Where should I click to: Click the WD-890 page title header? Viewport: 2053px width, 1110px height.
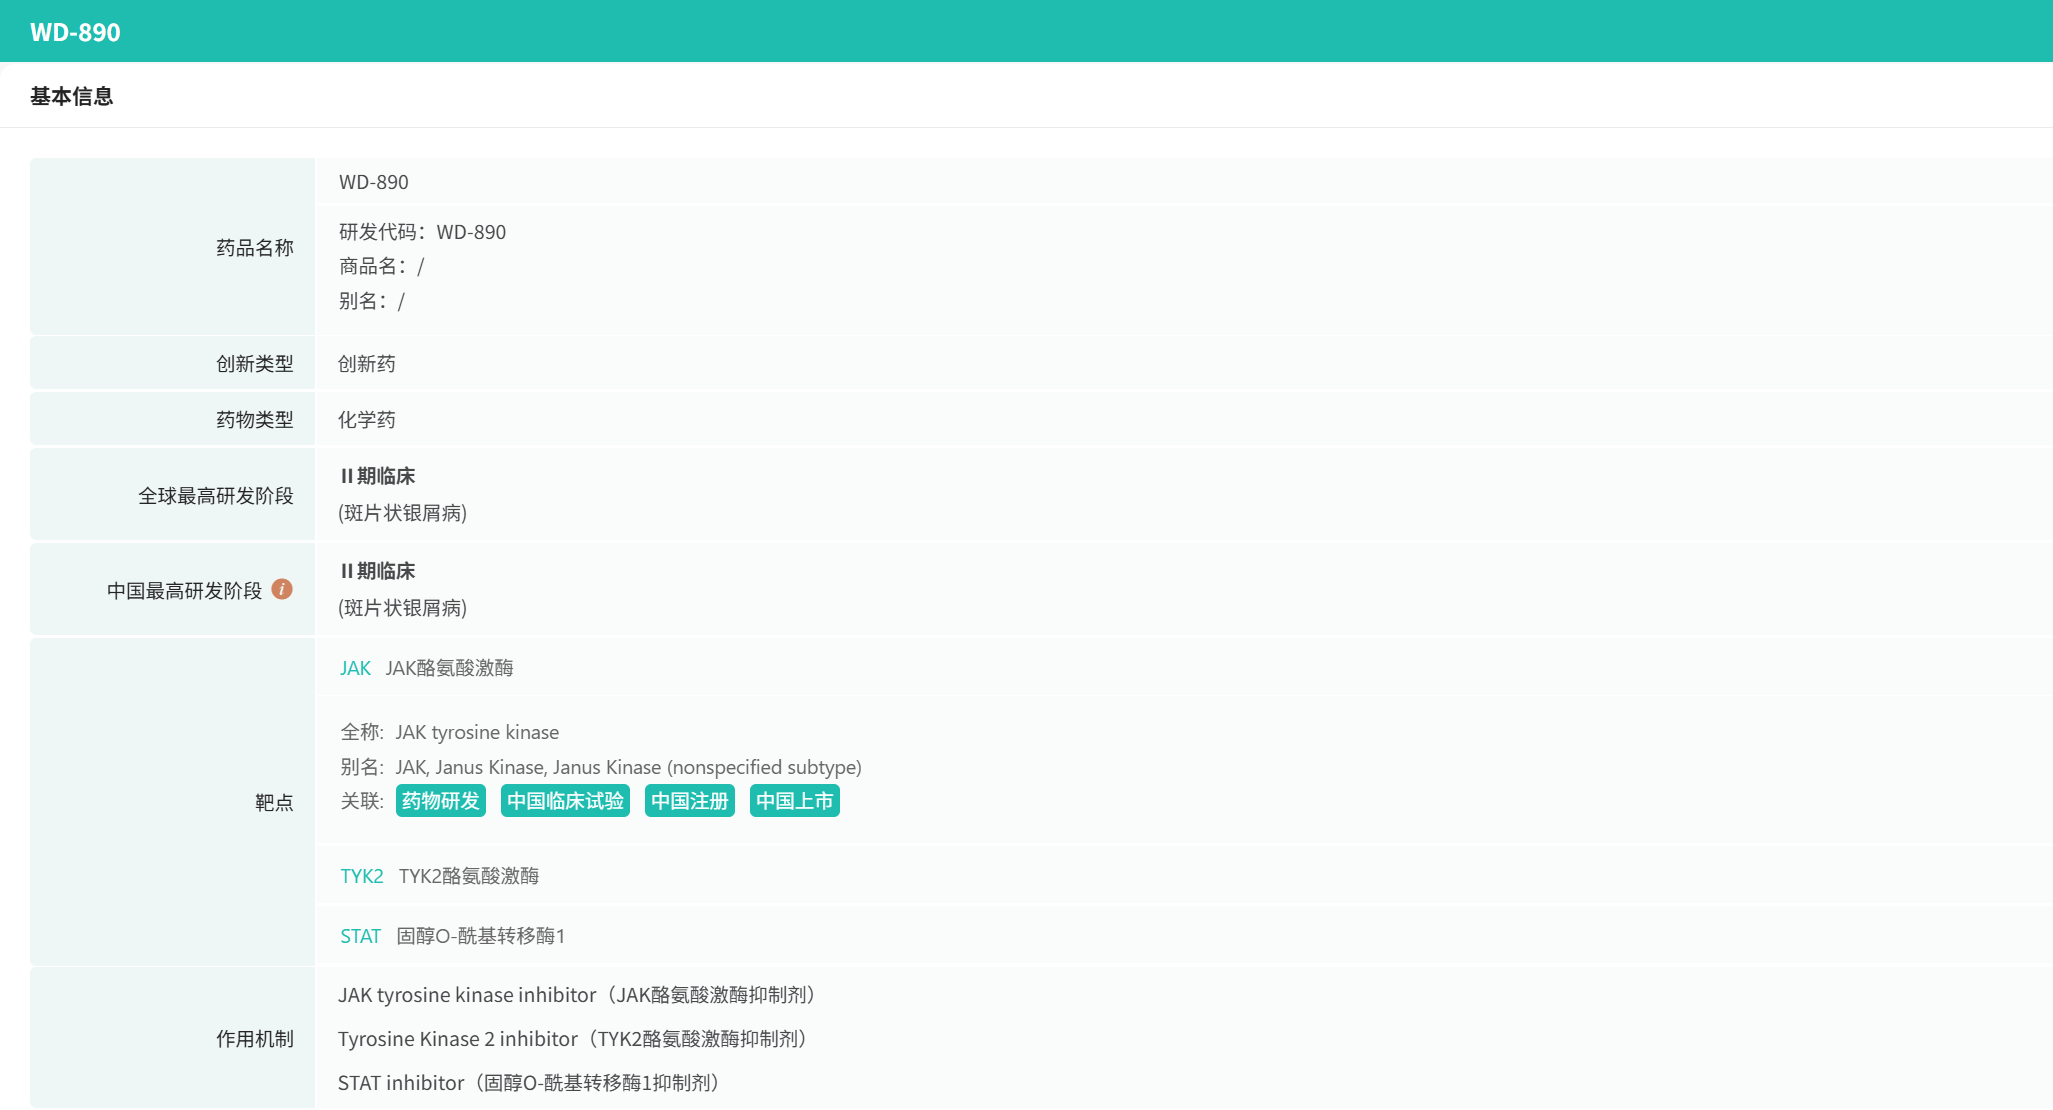pos(75,32)
